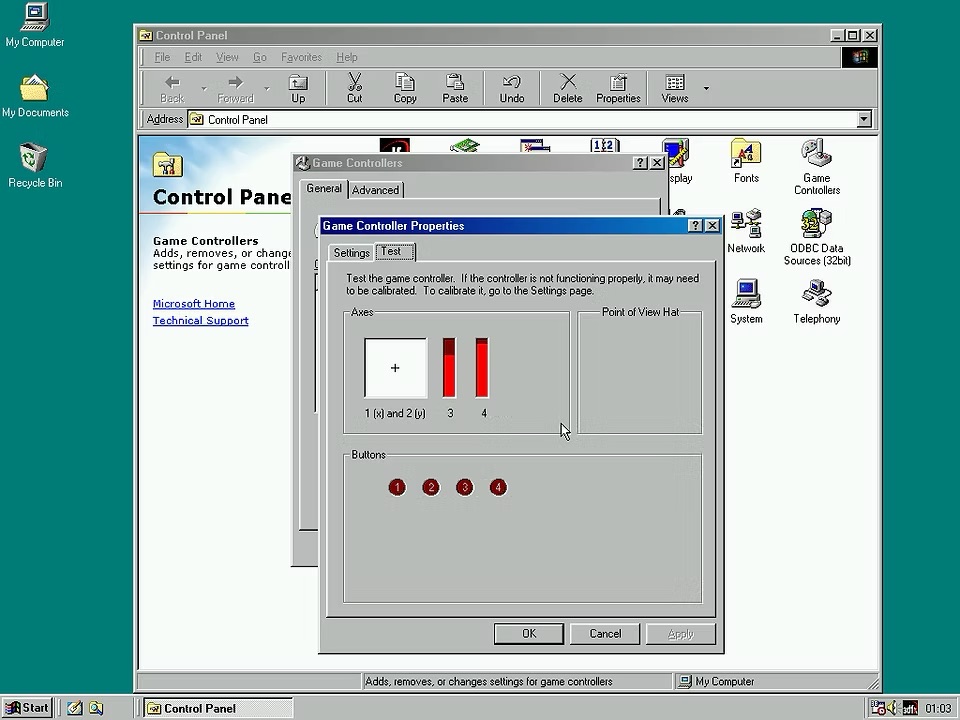
Task: Open the Favorites menu
Action: (x=301, y=57)
